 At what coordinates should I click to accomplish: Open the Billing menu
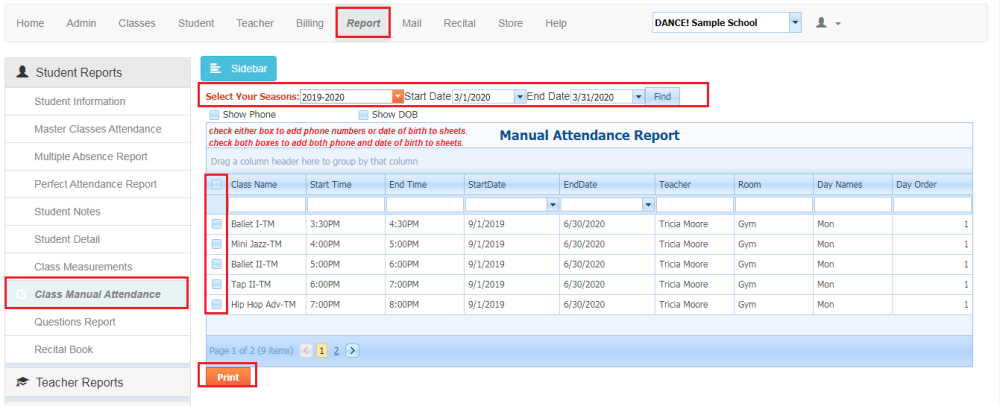pyautogui.click(x=309, y=23)
